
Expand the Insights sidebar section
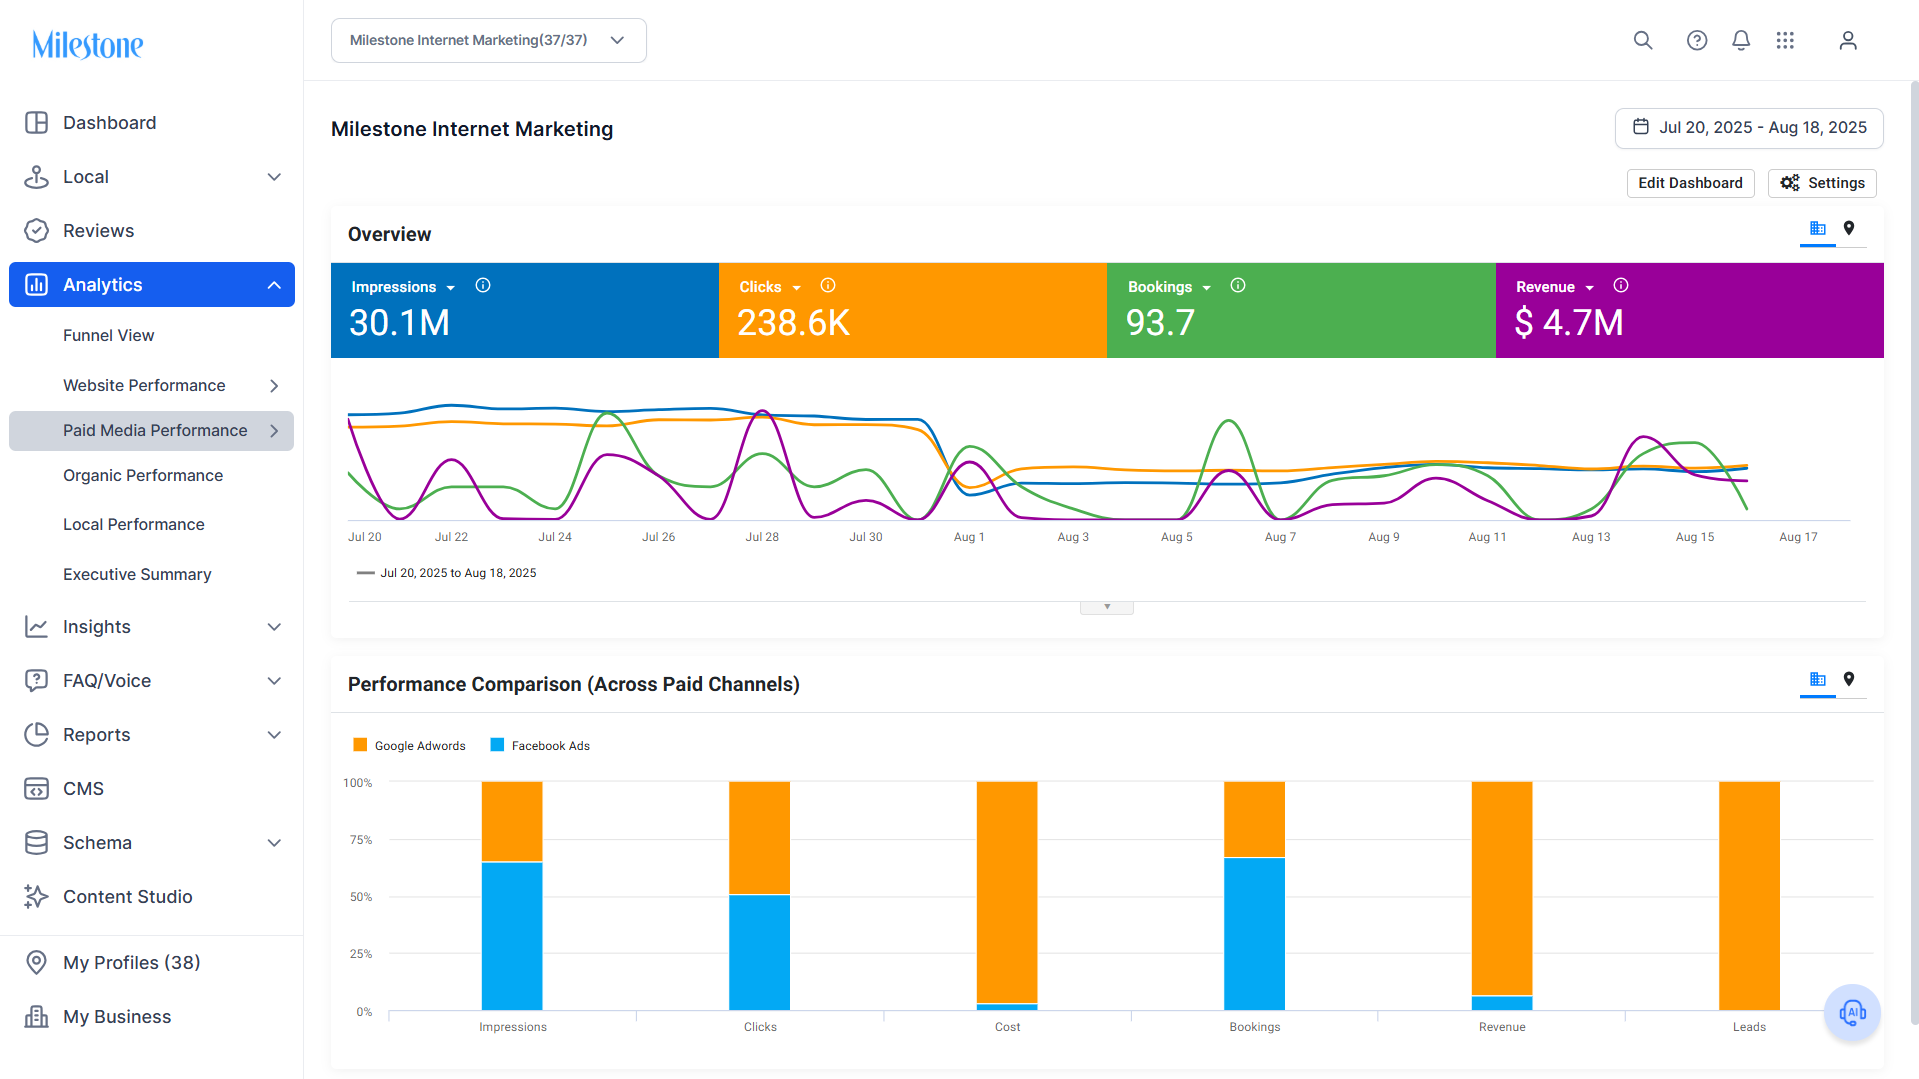(152, 627)
